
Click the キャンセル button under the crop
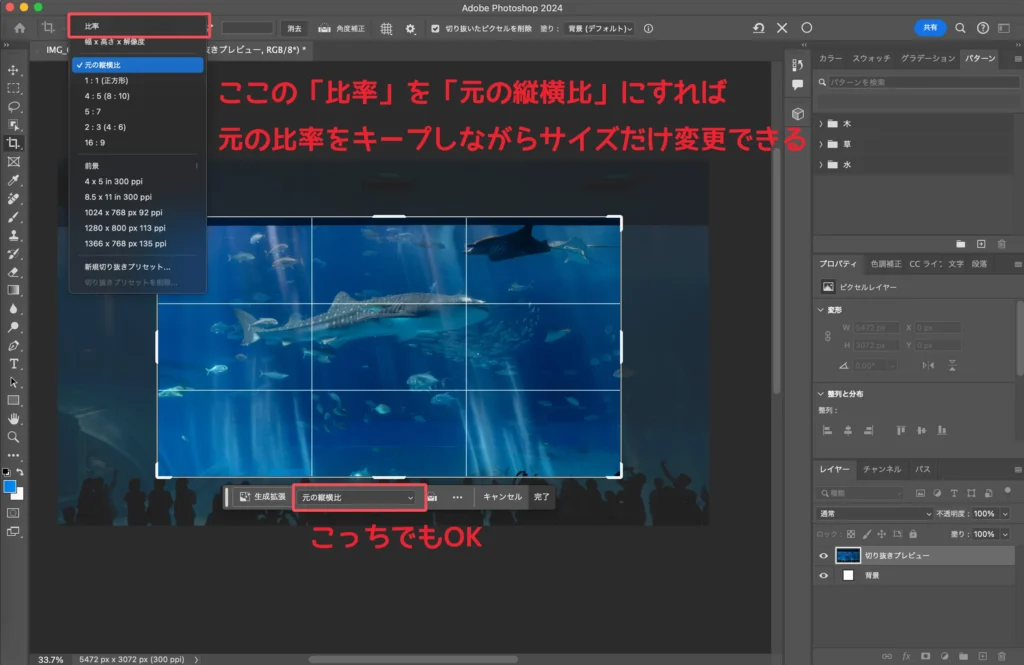[x=502, y=497]
